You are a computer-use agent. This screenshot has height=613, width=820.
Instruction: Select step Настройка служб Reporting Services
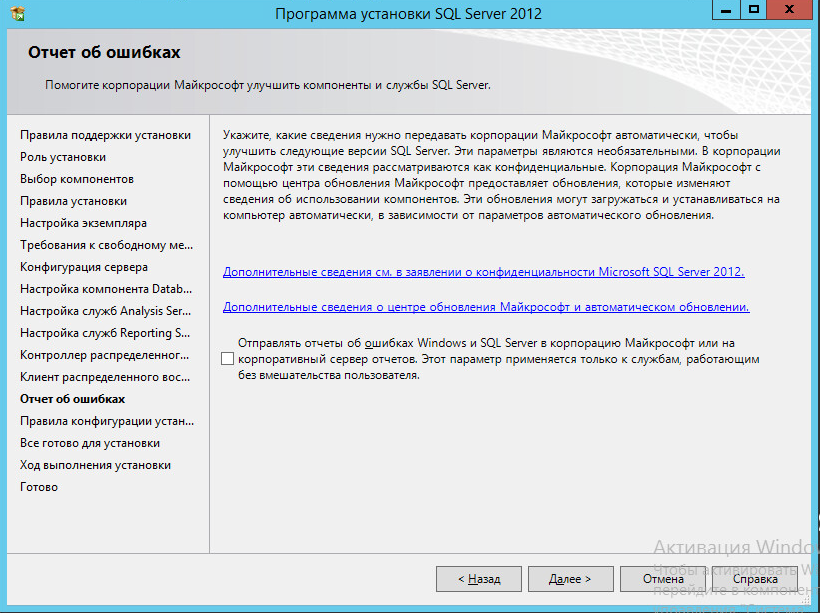[105, 333]
